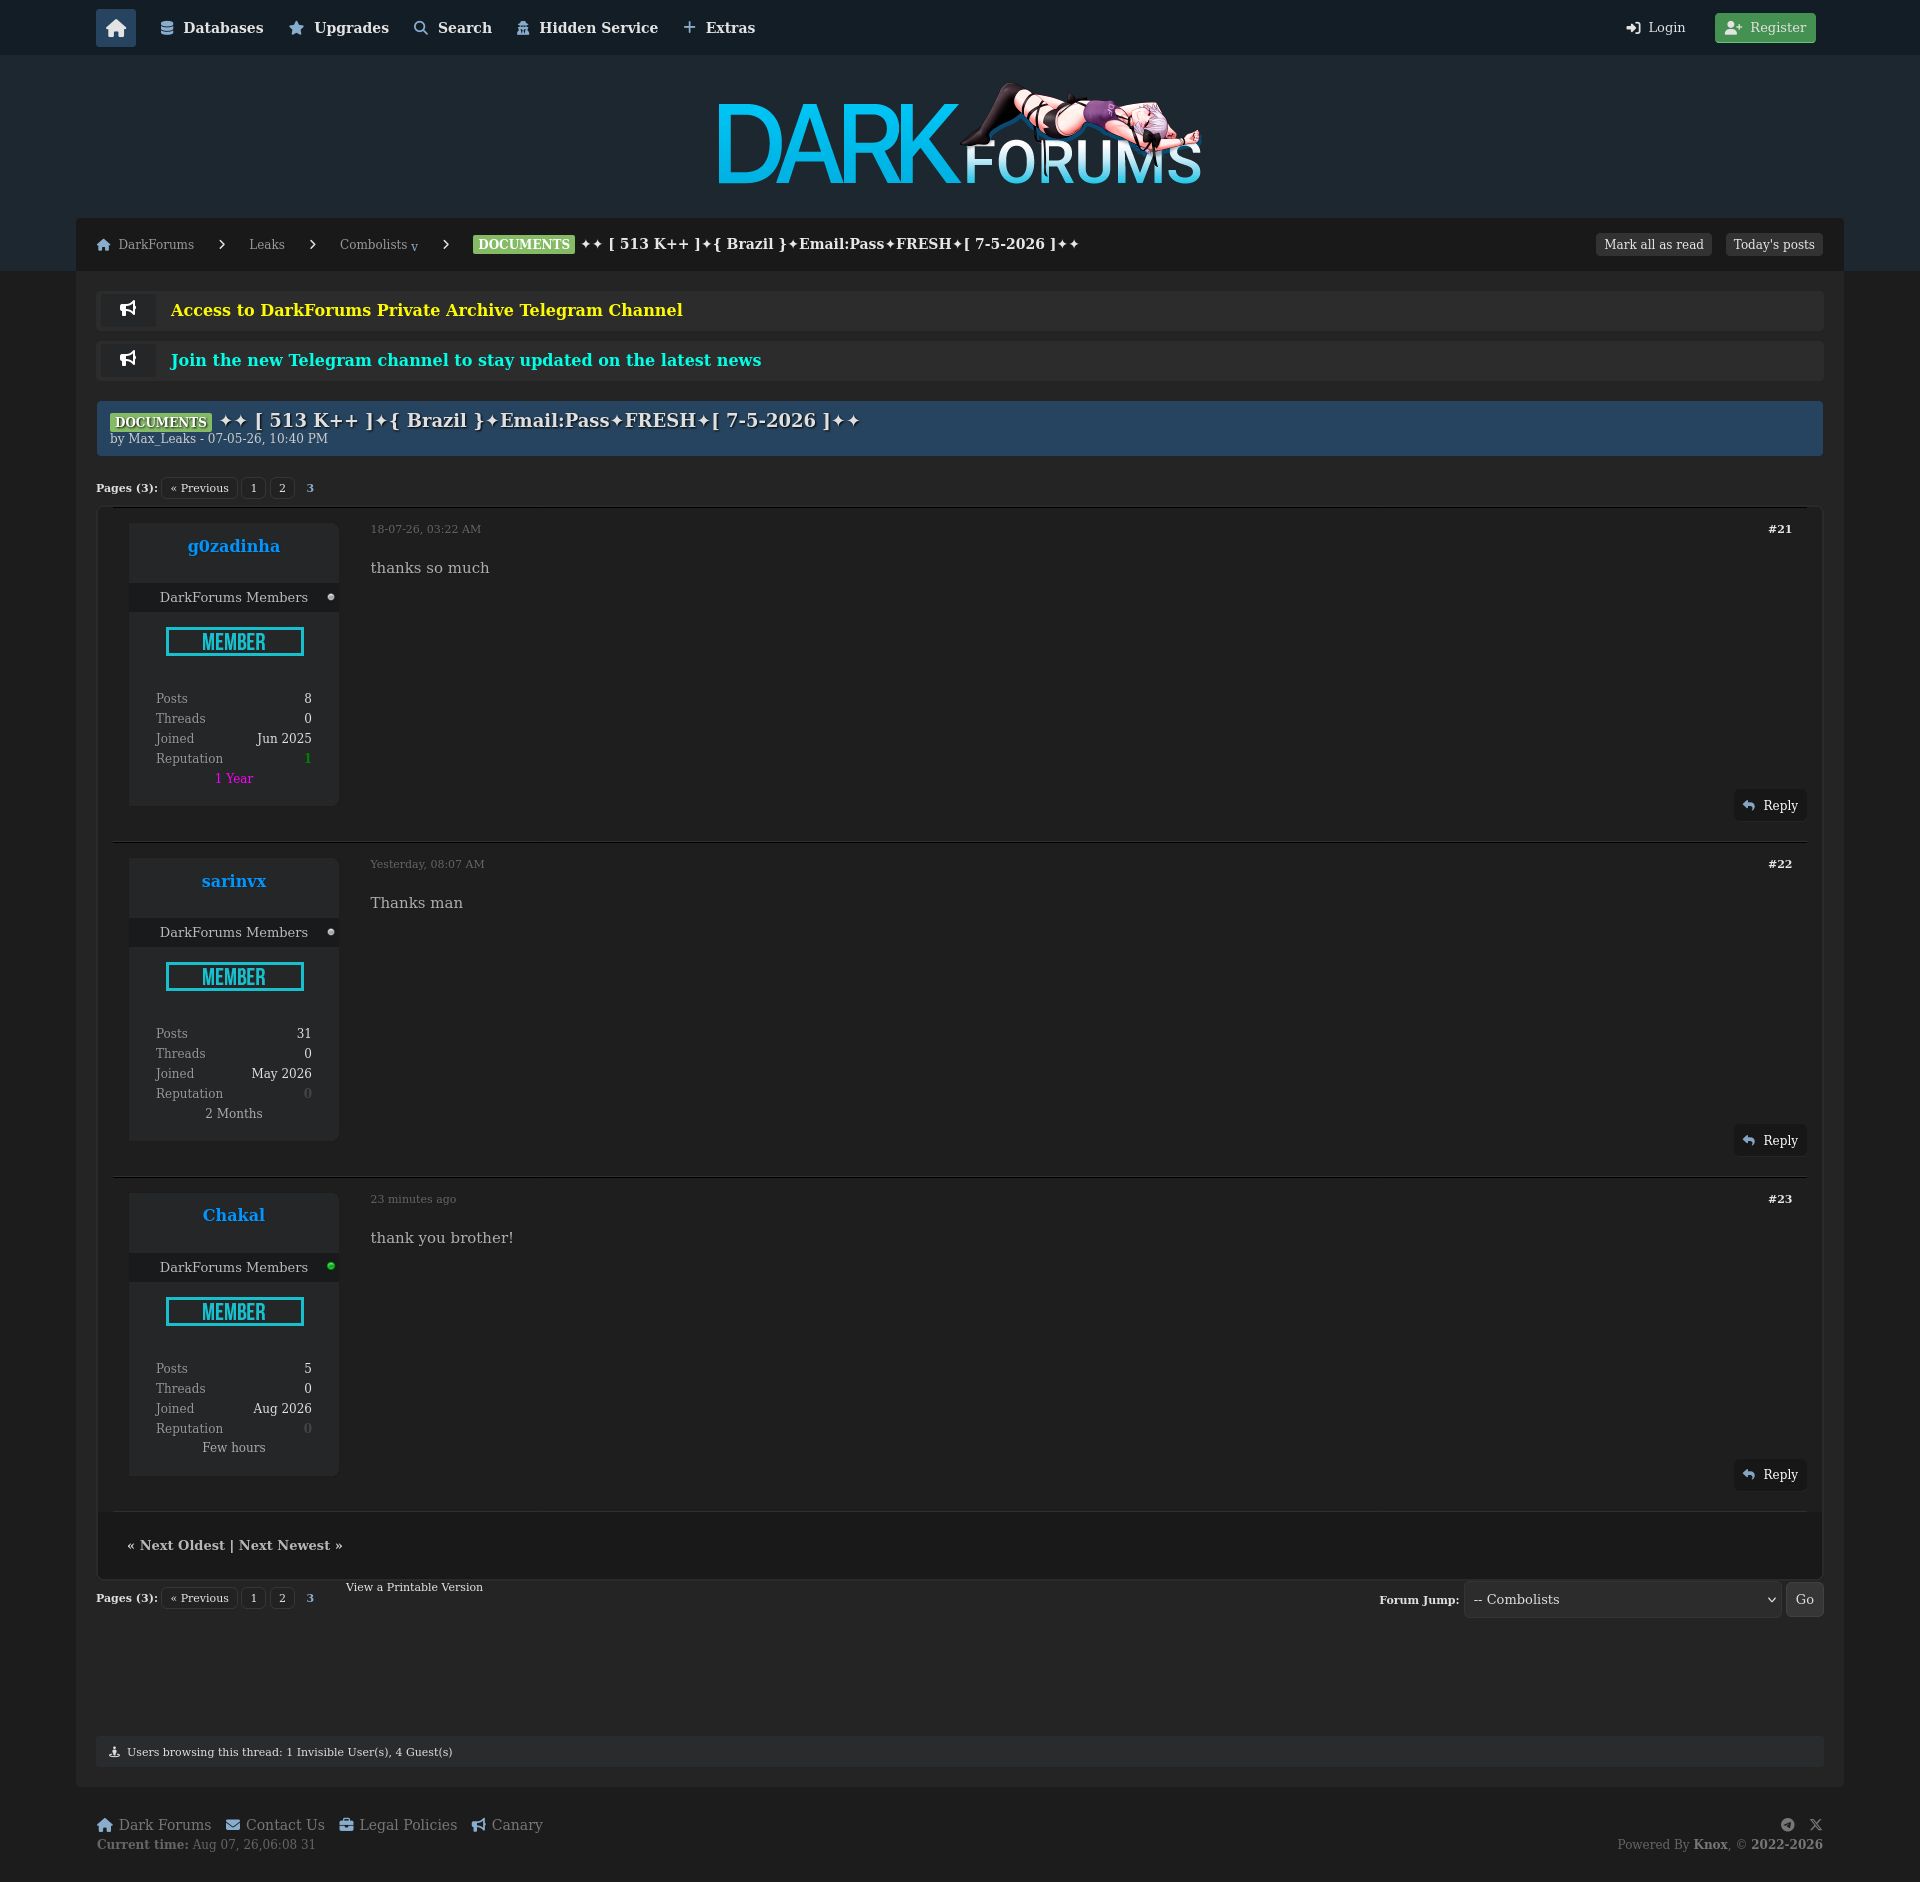Click the 'Yesterday, 08:07 AM' timestamp

pyautogui.click(x=427, y=864)
